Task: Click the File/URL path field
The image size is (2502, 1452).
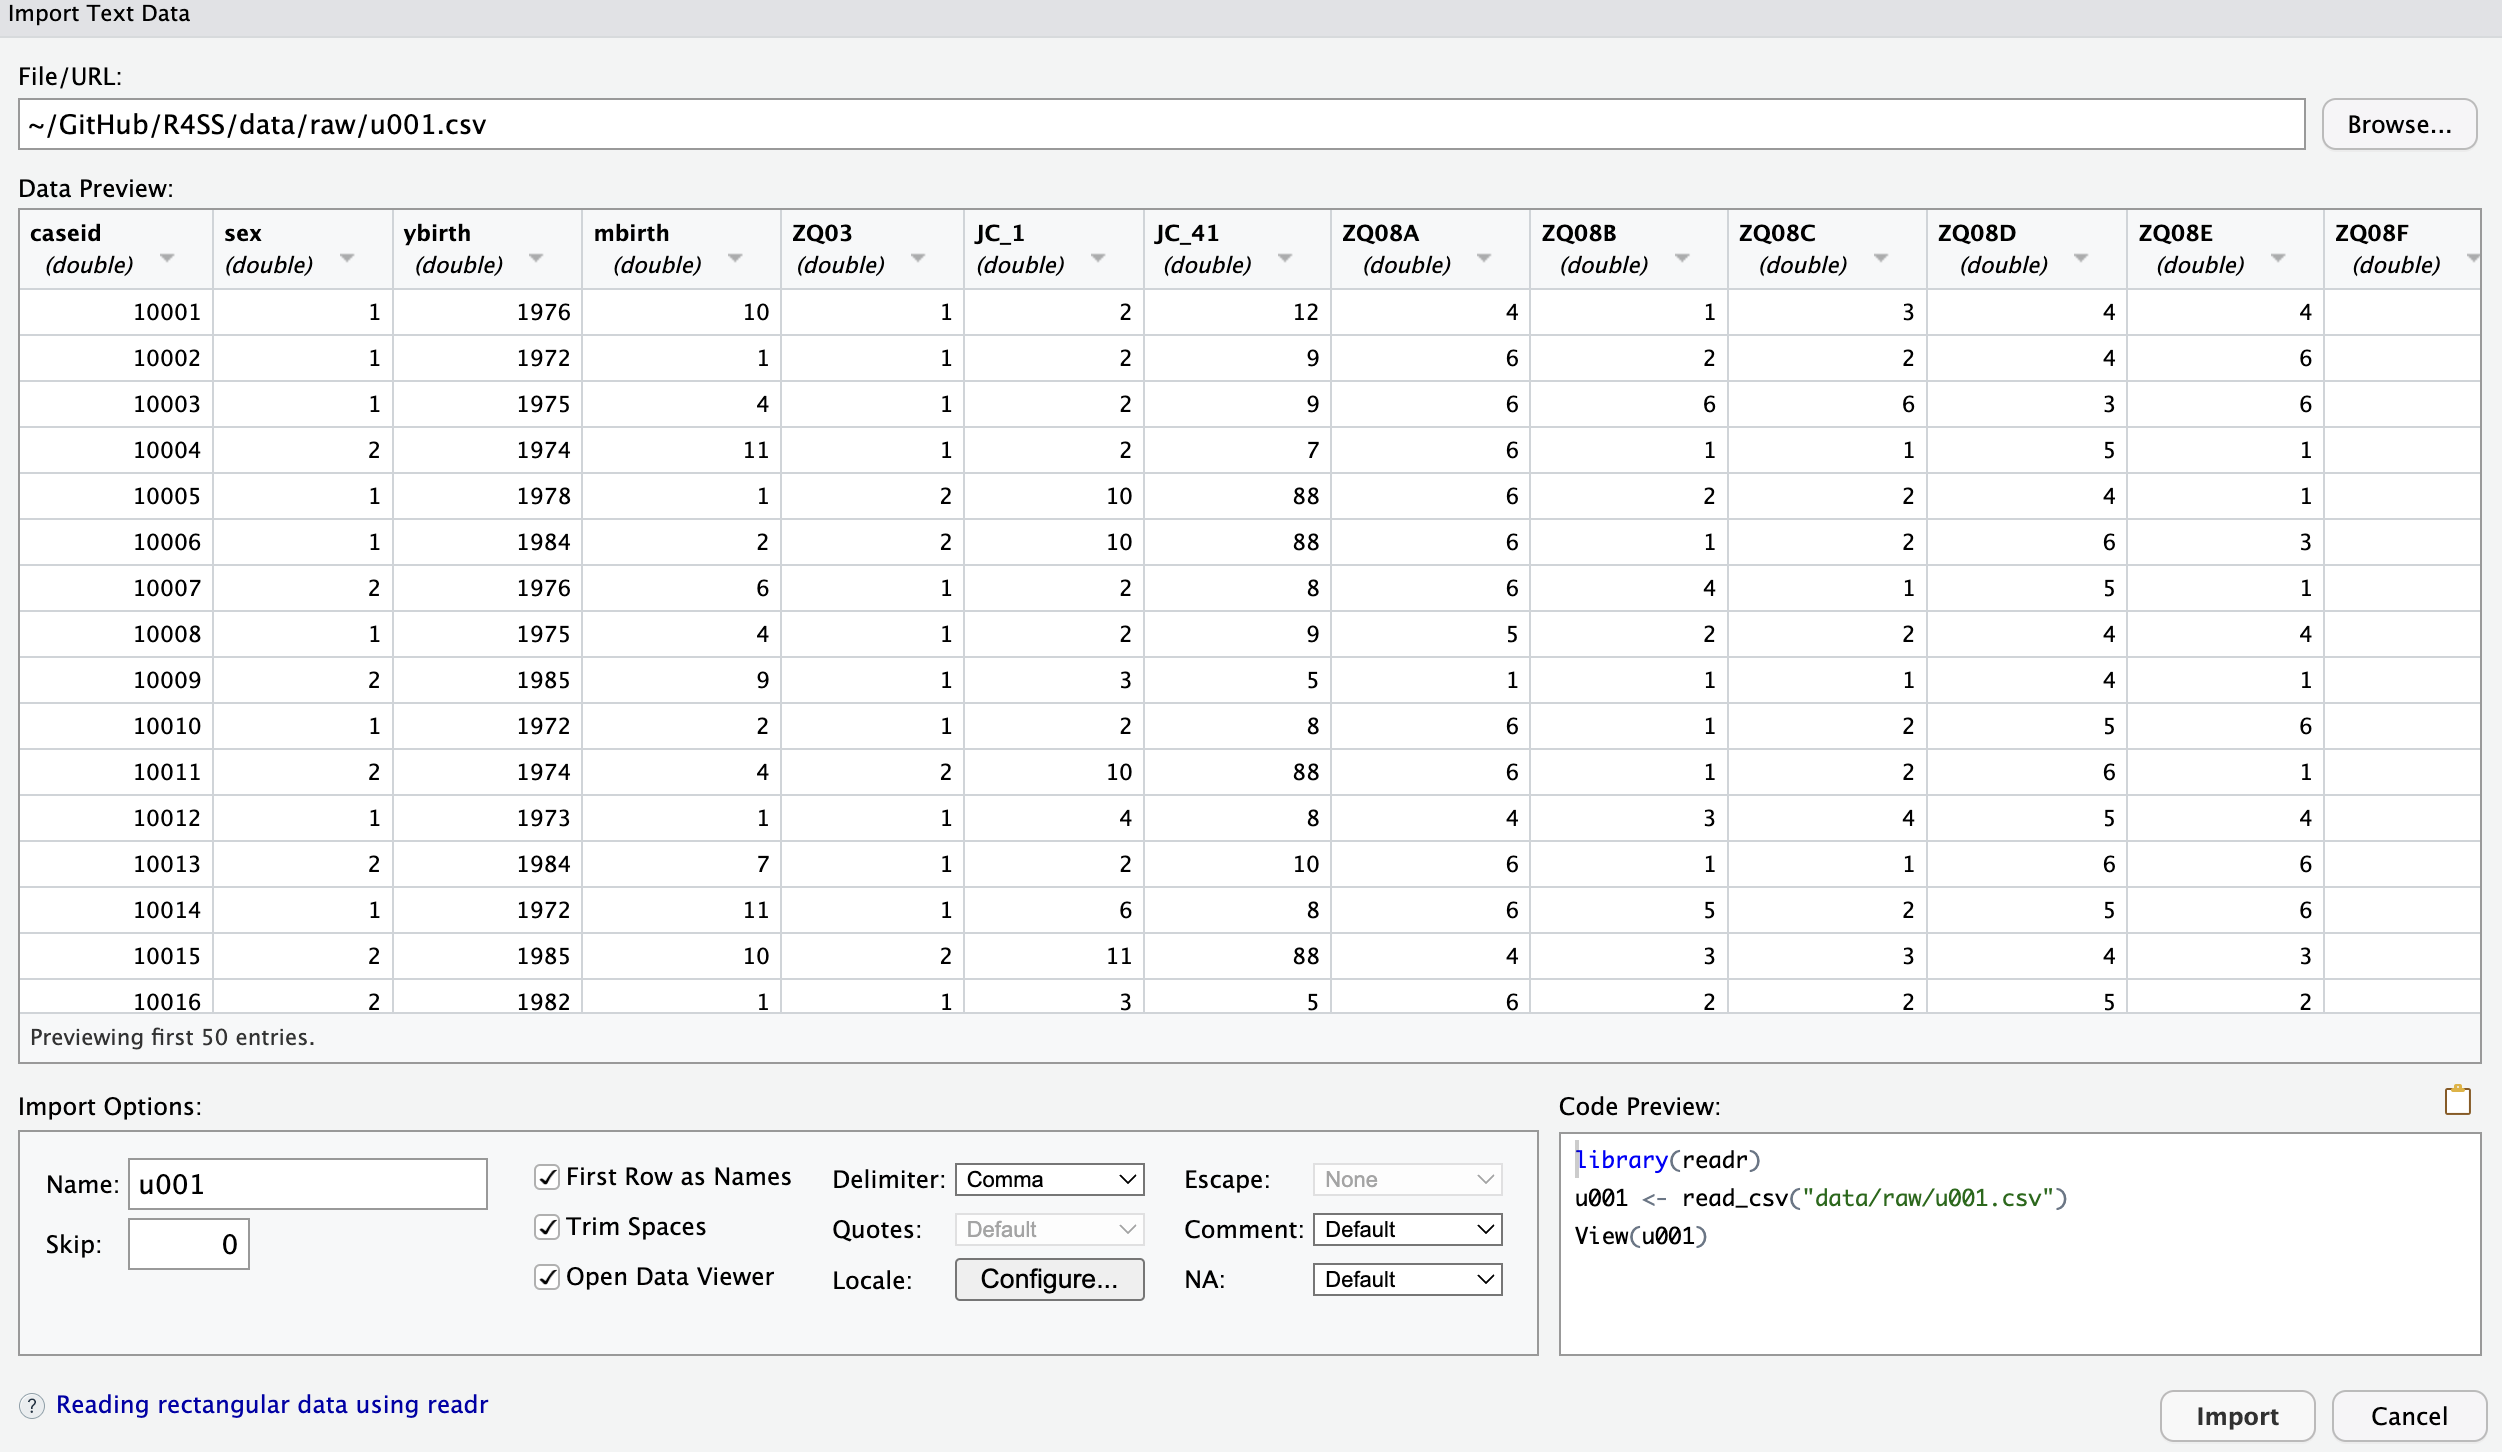Action: 1160,124
